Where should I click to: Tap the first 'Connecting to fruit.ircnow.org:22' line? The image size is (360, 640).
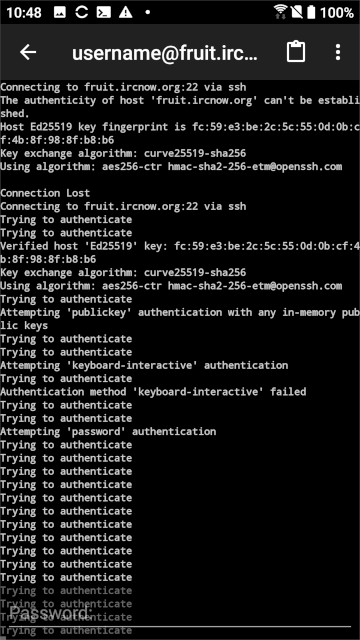[x=123, y=87]
